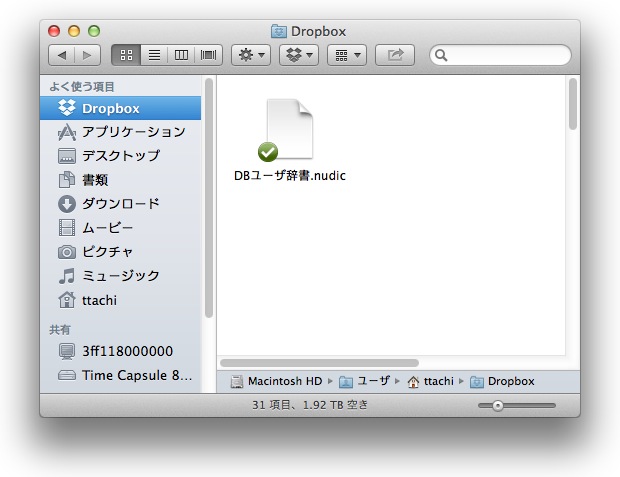
Task: Click the Share toolbar button
Action: coord(394,55)
